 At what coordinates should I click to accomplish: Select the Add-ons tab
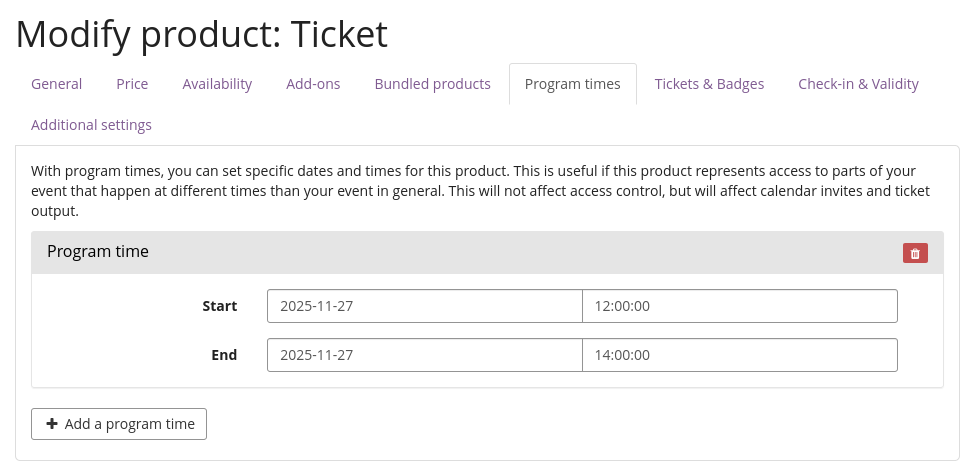click(x=313, y=84)
